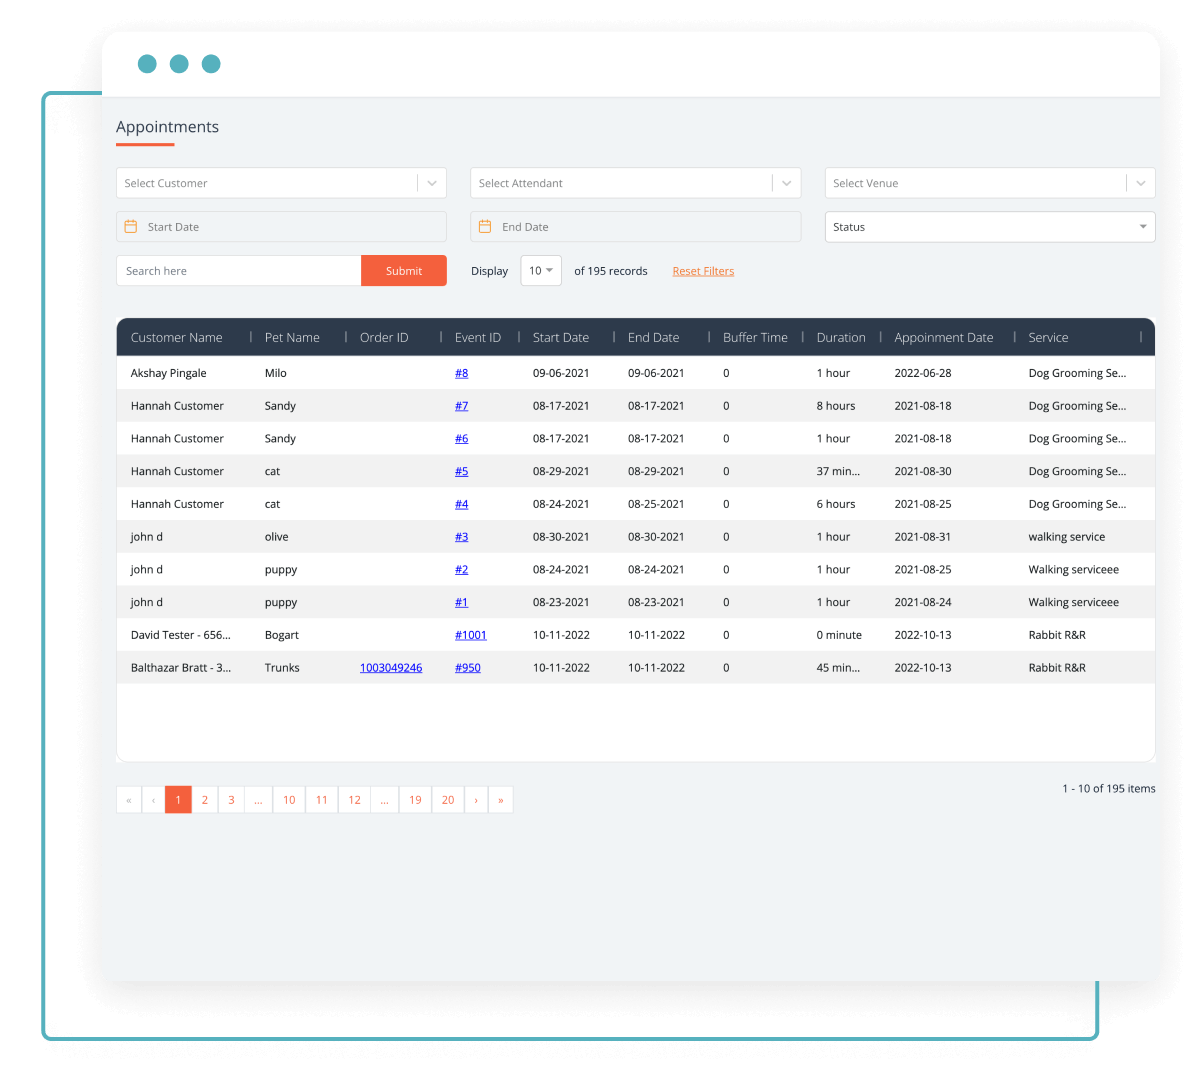
Task: Jump to first page using double-left arrow
Action: [x=128, y=799]
